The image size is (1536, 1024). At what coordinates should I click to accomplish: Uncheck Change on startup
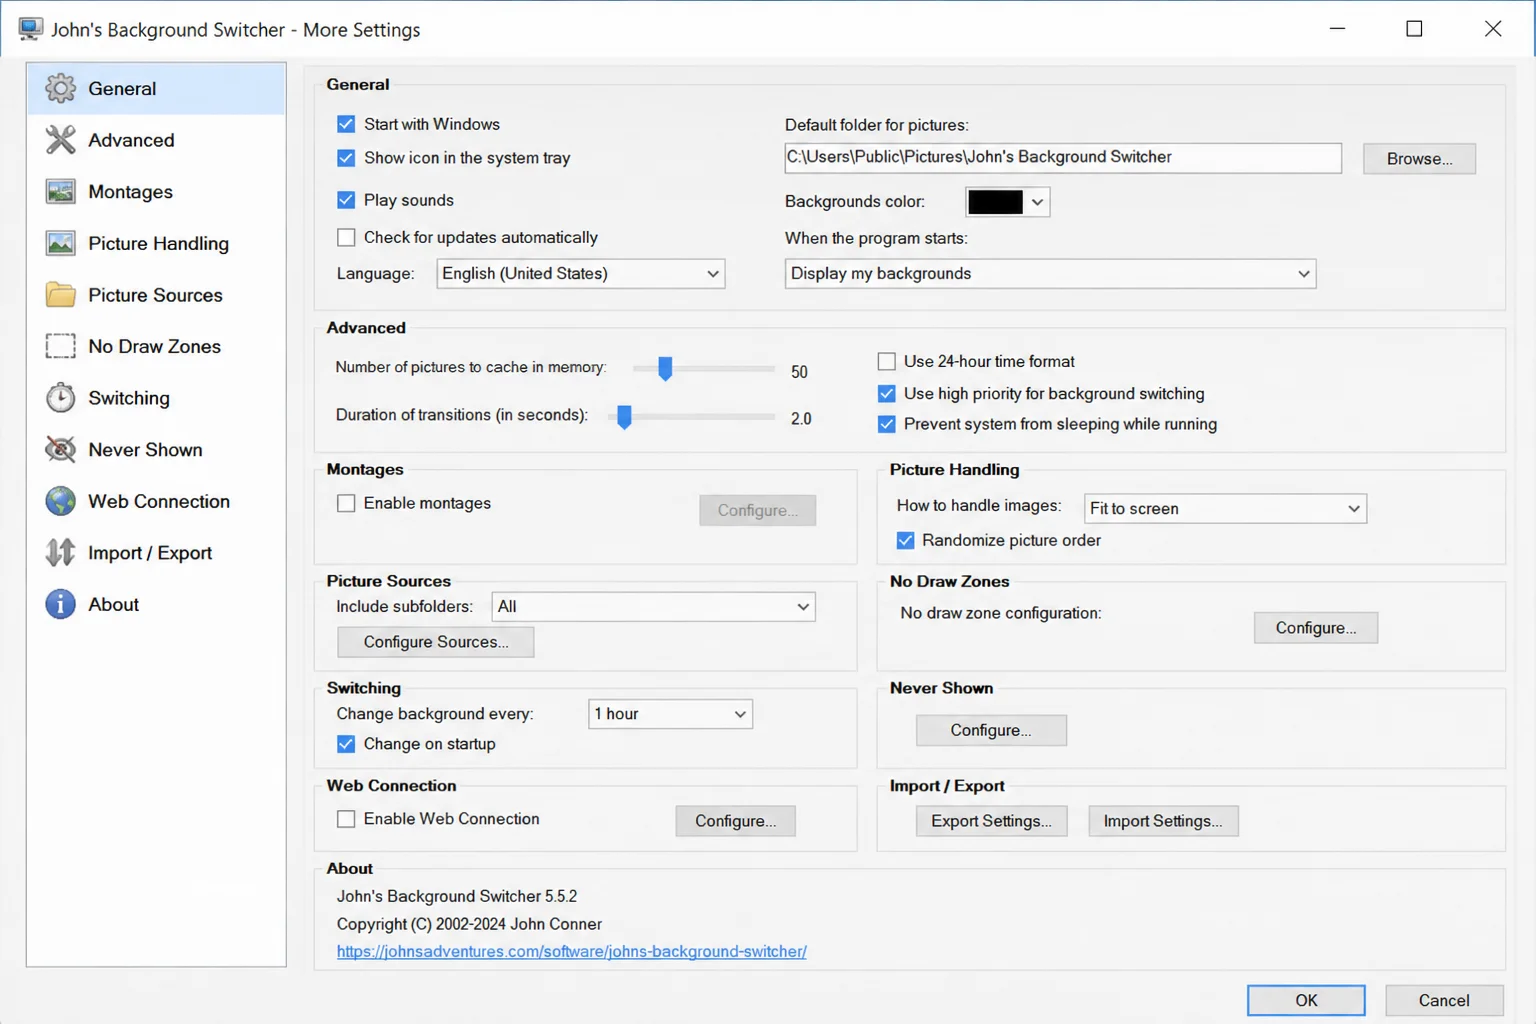346,744
